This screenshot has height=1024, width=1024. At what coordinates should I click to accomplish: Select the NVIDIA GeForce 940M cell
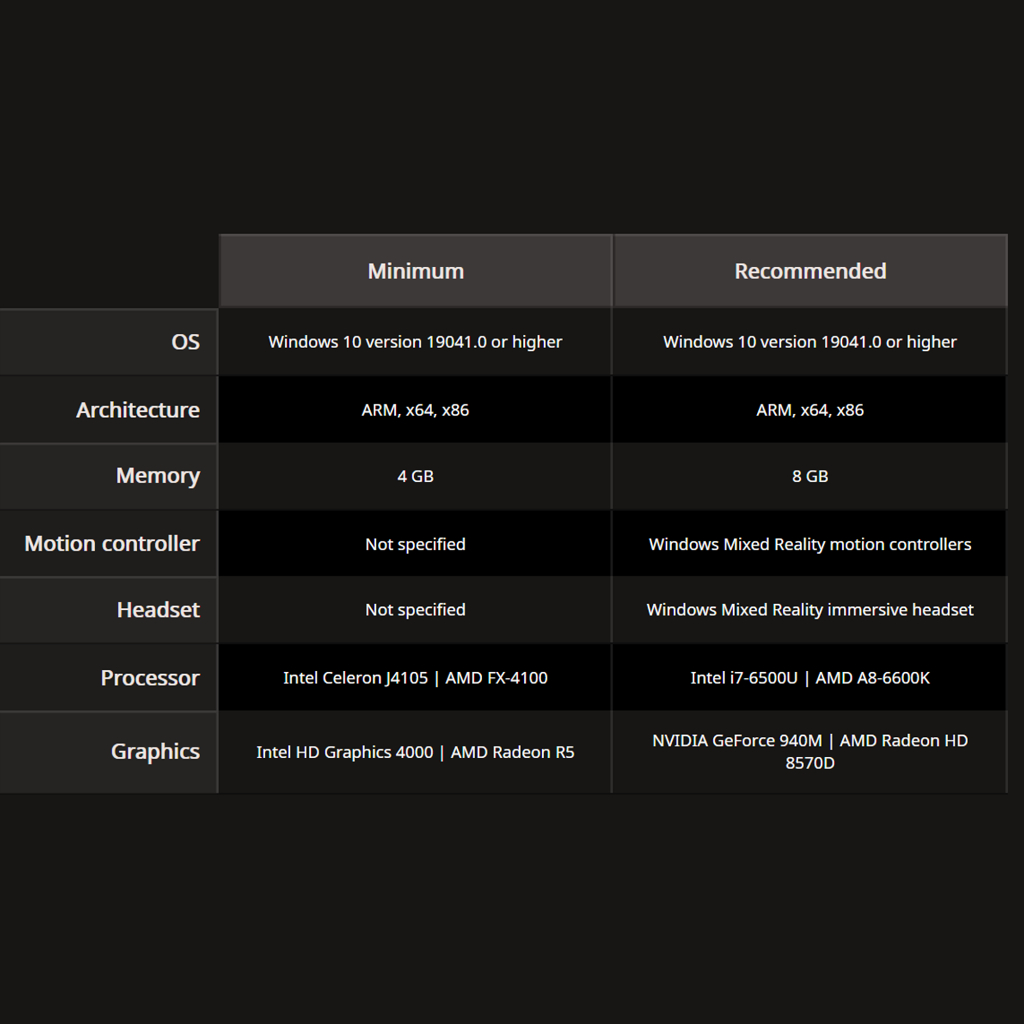pyautogui.click(x=810, y=752)
